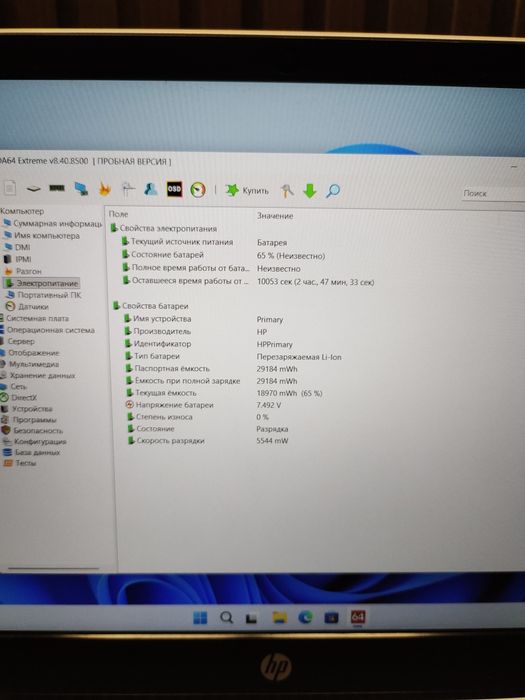
Task: Expand the Безопасность category
Action: [32, 430]
